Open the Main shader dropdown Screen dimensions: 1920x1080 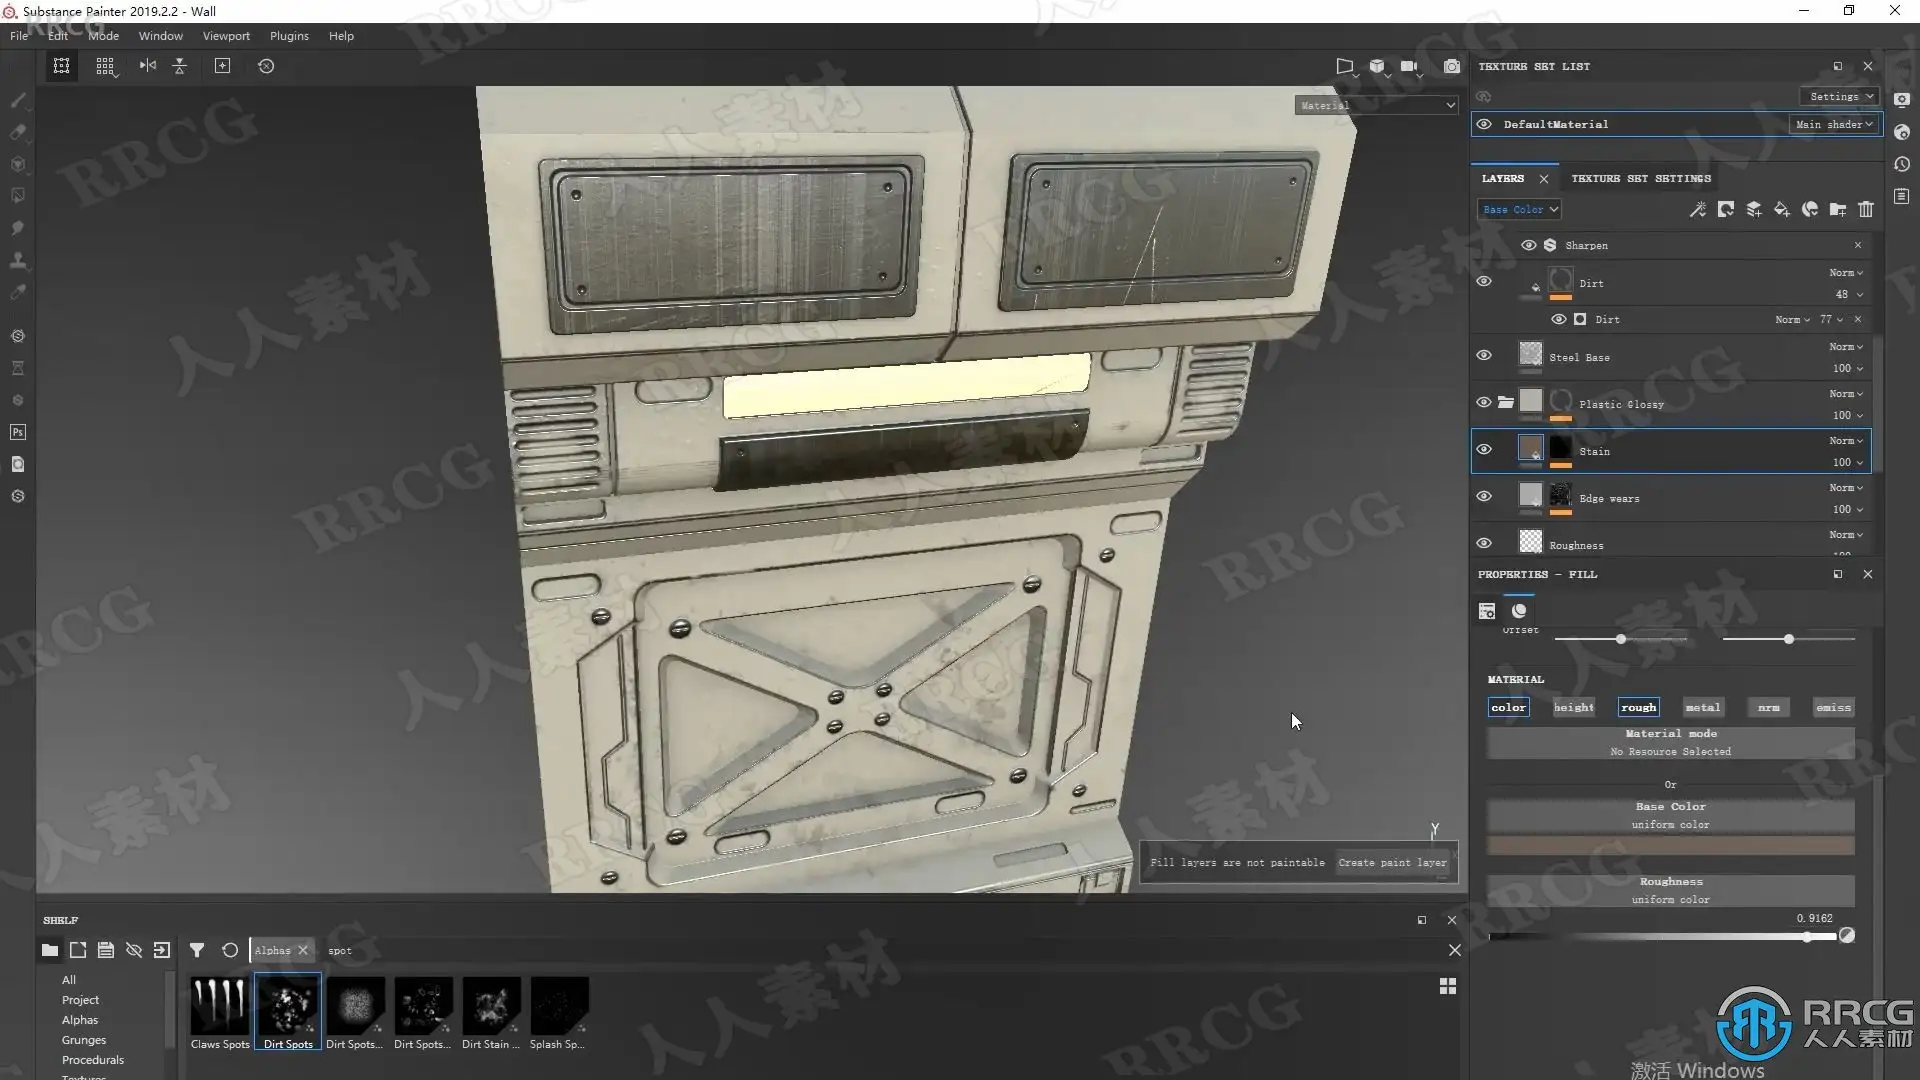[x=1834, y=124]
